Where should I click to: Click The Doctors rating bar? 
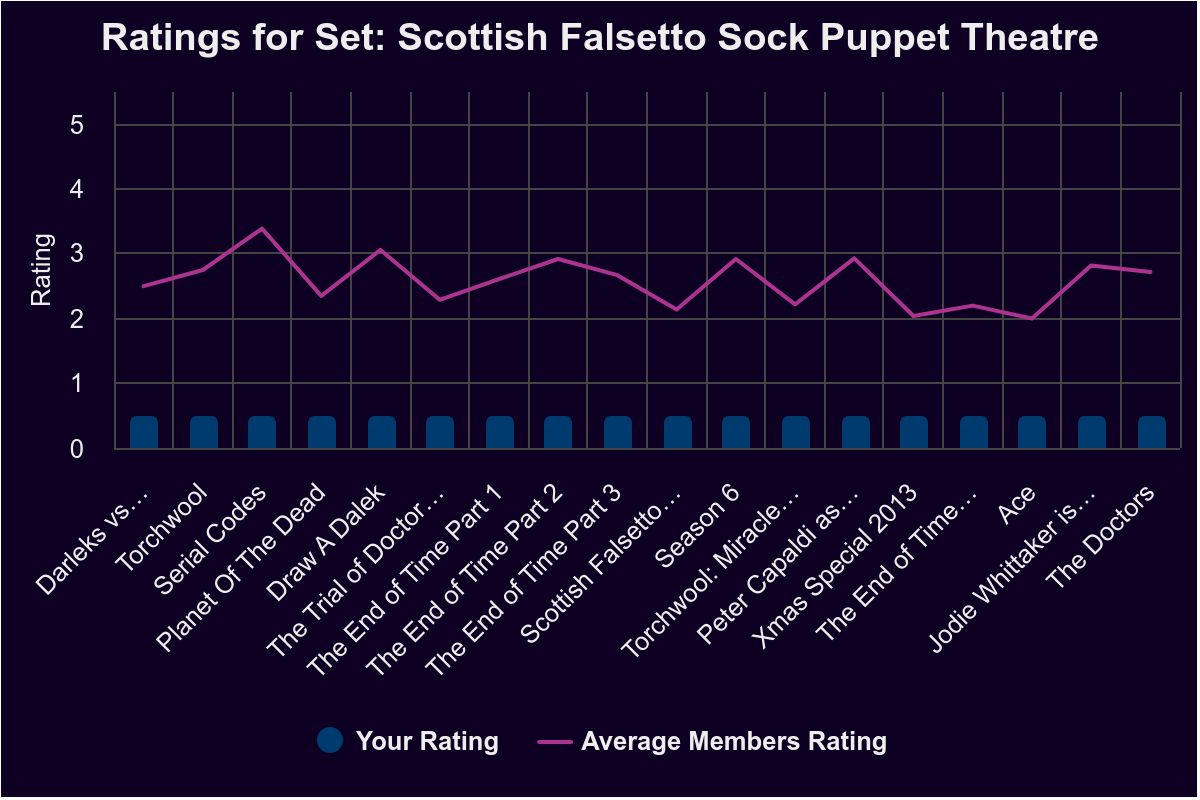[1152, 432]
